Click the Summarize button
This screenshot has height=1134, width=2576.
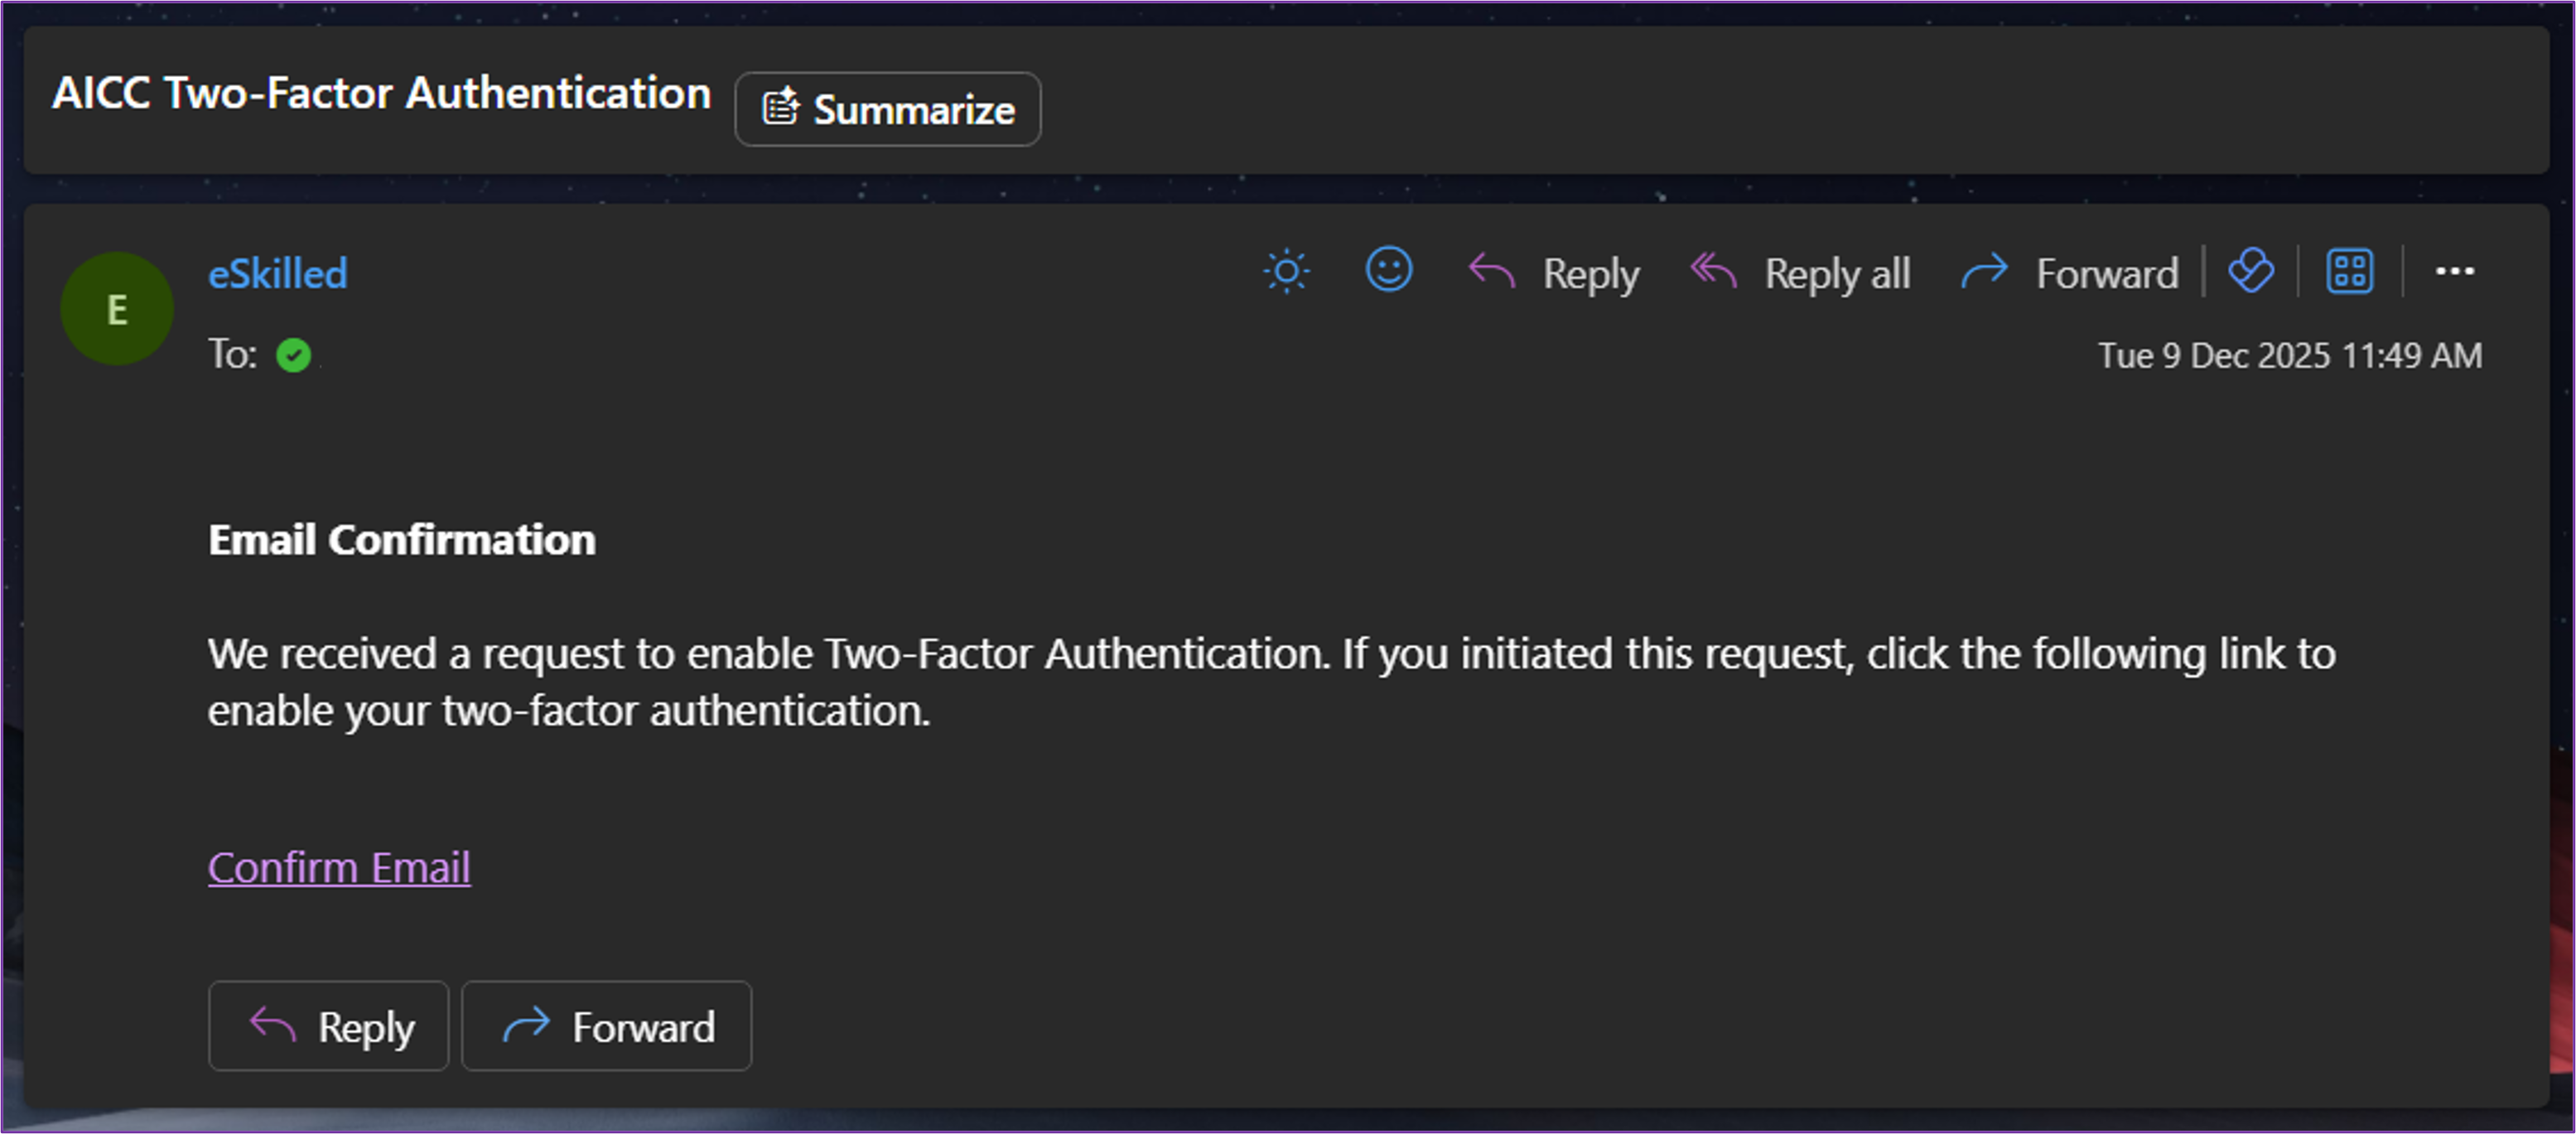888,109
